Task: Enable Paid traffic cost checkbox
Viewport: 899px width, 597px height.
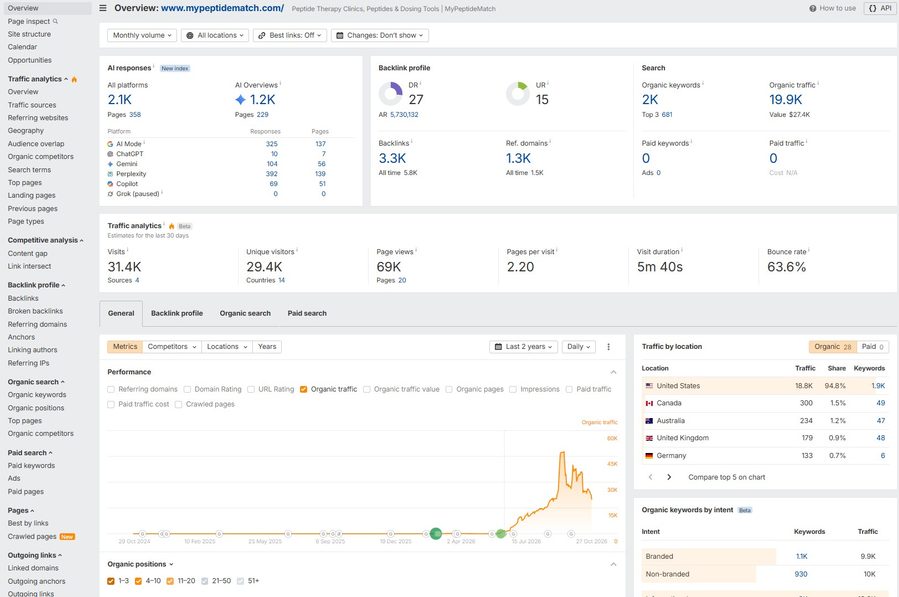Action: point(111,404)
